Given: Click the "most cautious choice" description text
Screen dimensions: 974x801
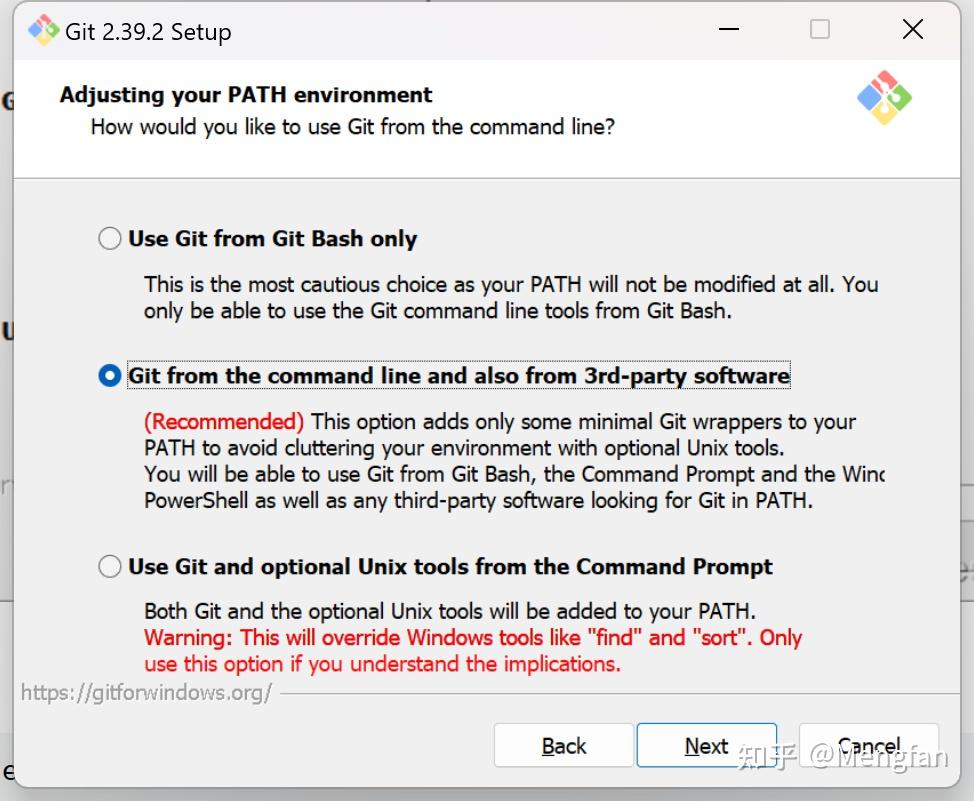Looking at the screenshot, I should pos(510,284).
